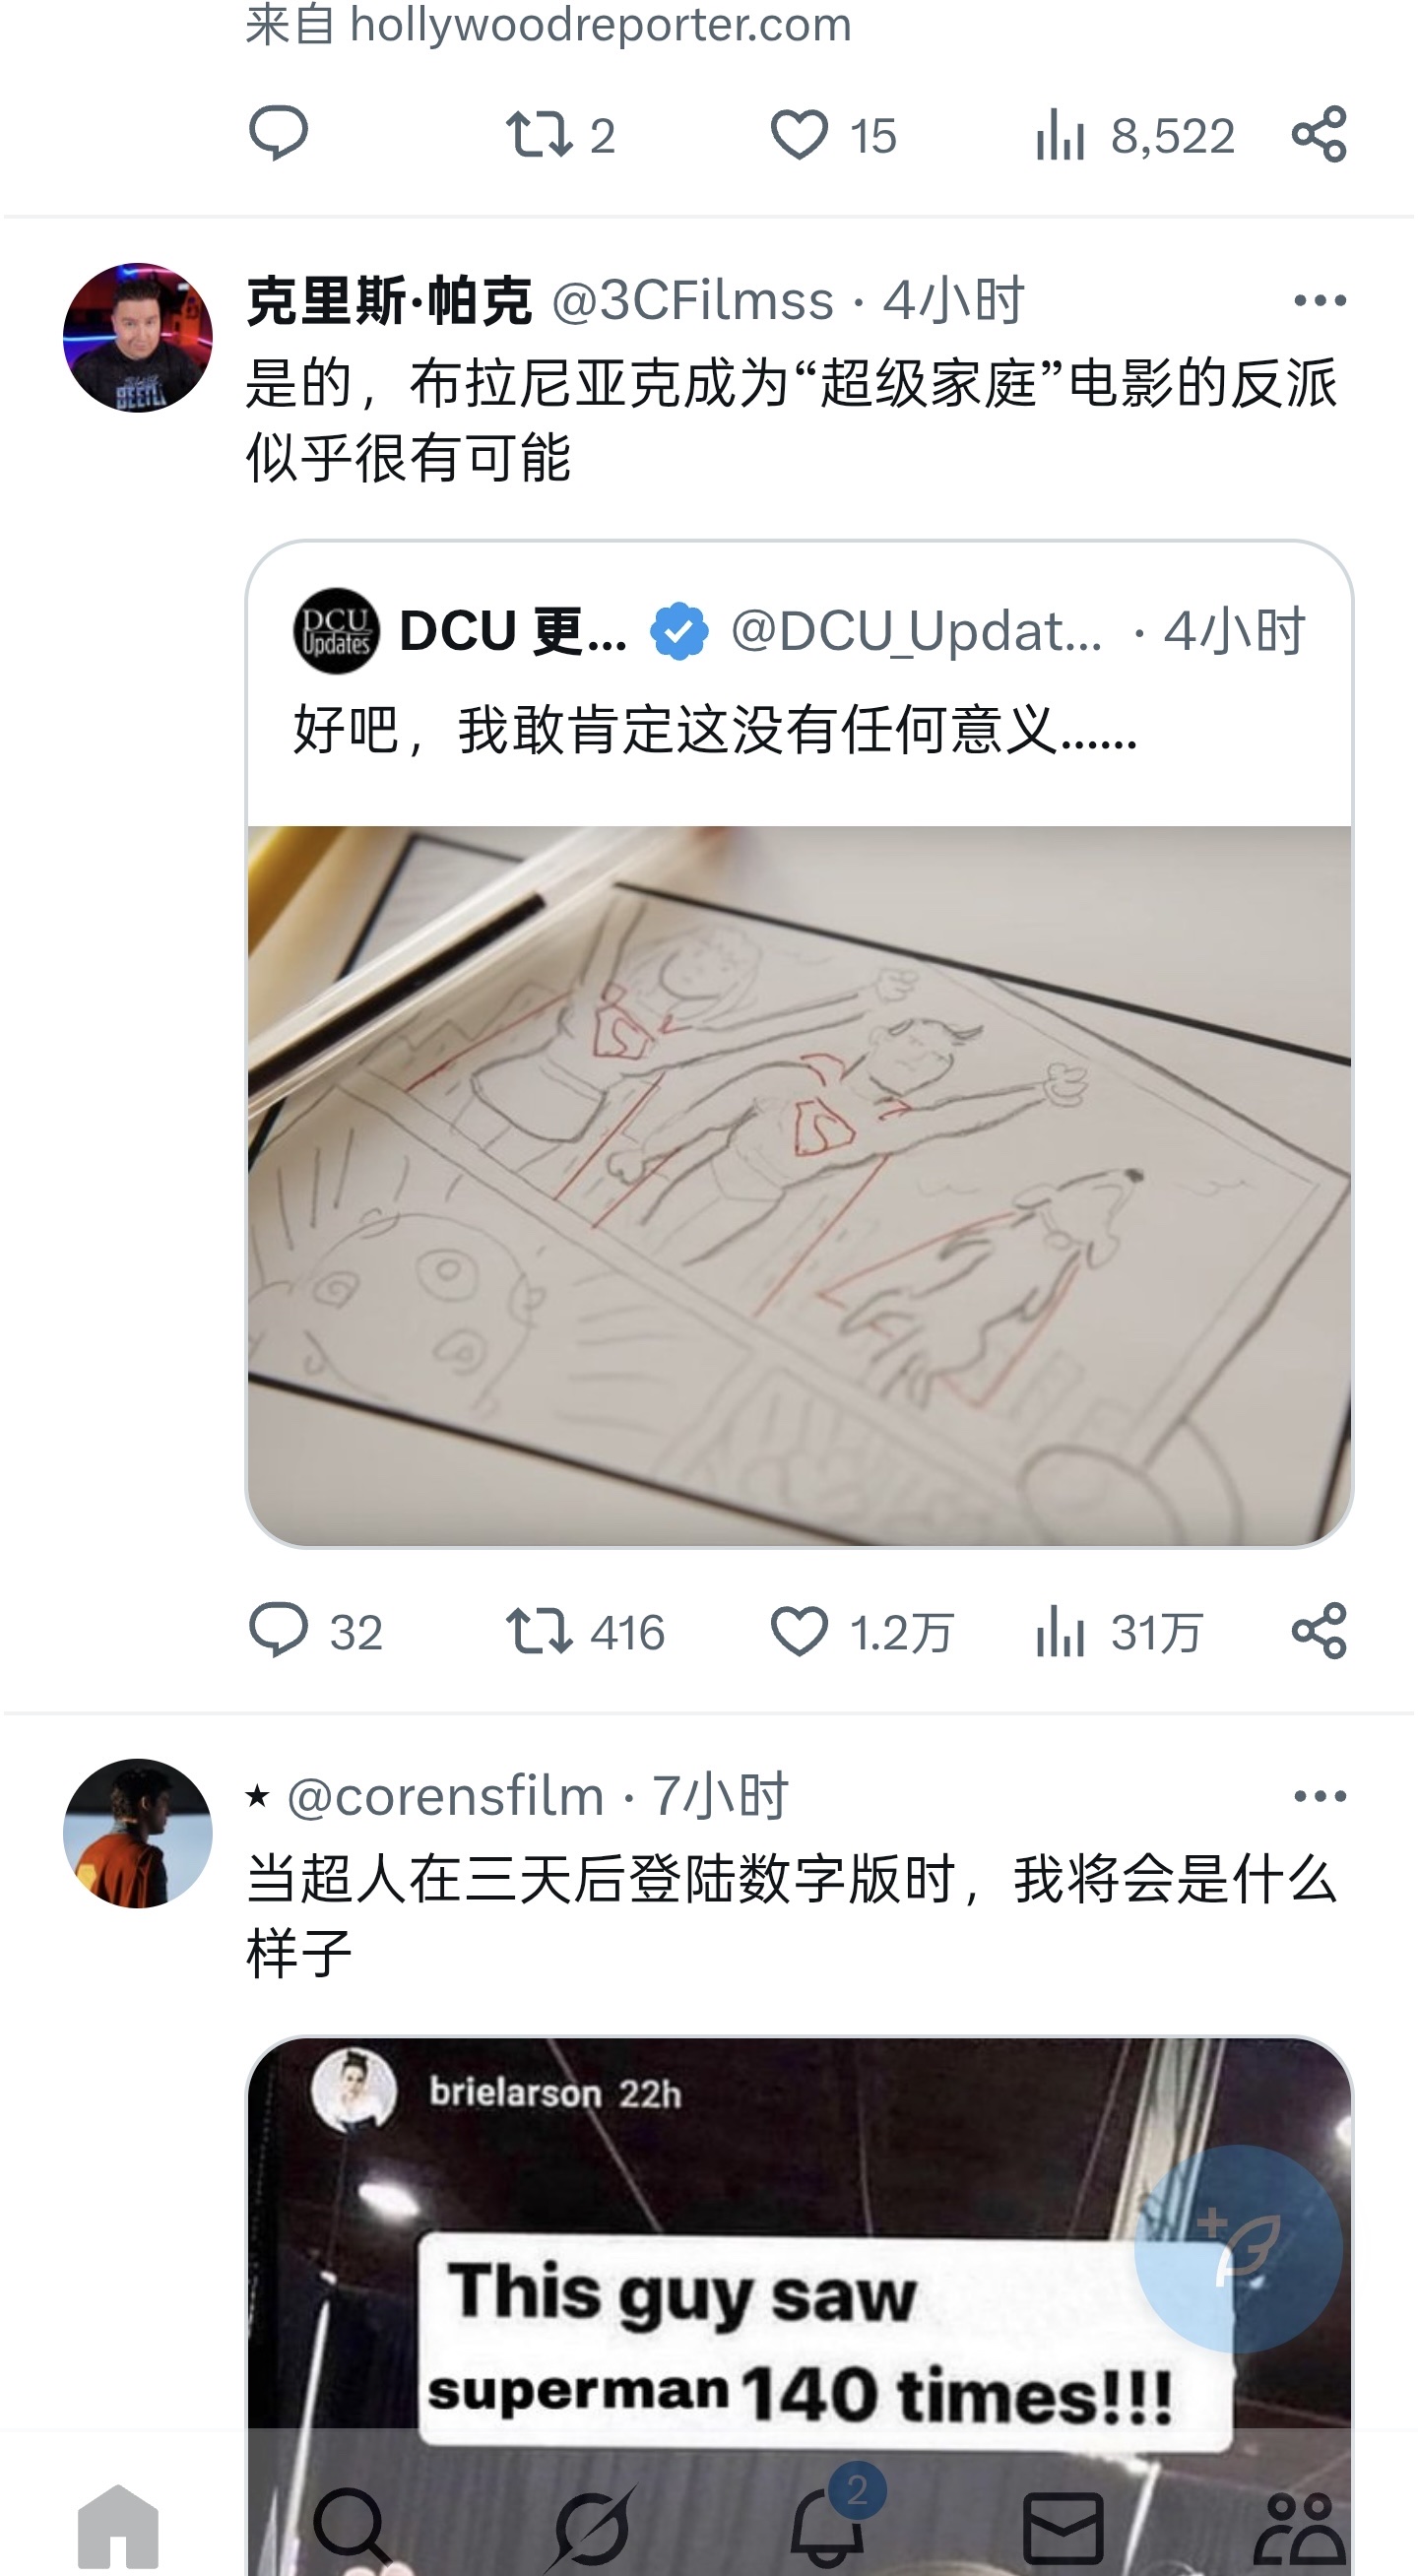The width and height of the screenshot is (1418, 2576).
Task: Retweet the top post with 2 reposts
Action: pyautogui.click(x=539, y=134)
